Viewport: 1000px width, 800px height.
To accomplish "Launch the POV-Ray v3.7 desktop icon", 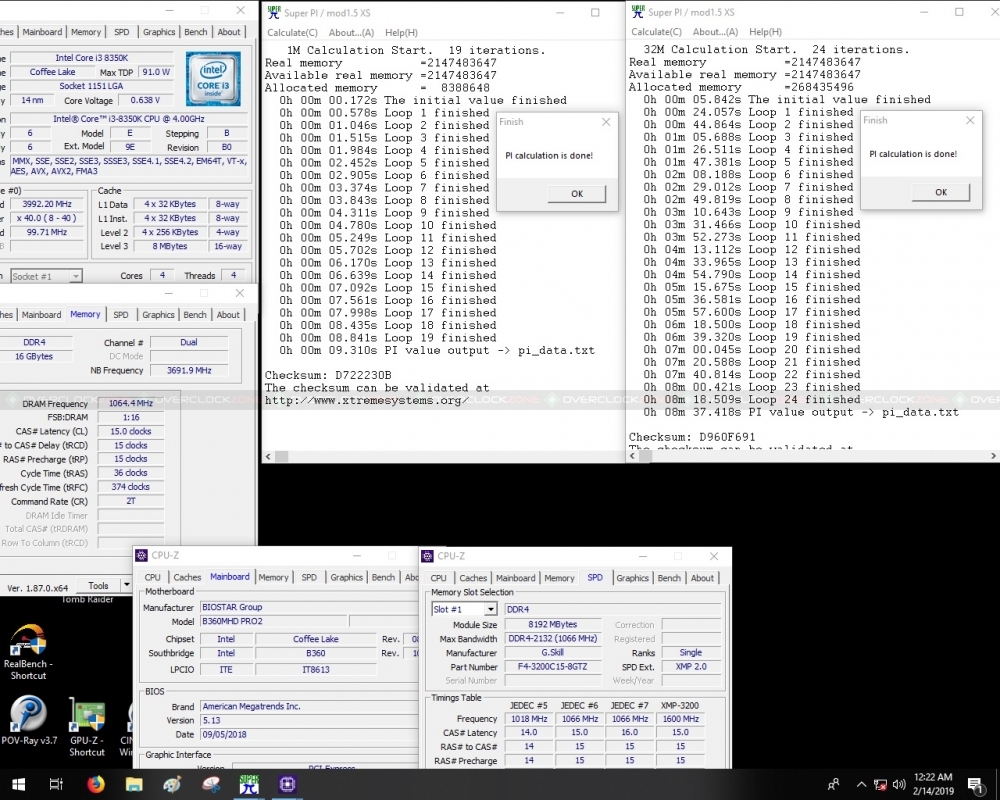I will [29, 720].
